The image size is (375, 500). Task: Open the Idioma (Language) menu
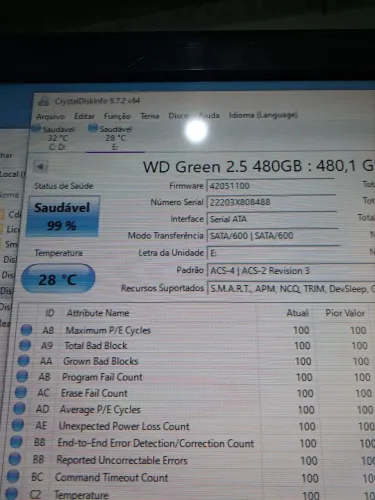coord(263,115)
